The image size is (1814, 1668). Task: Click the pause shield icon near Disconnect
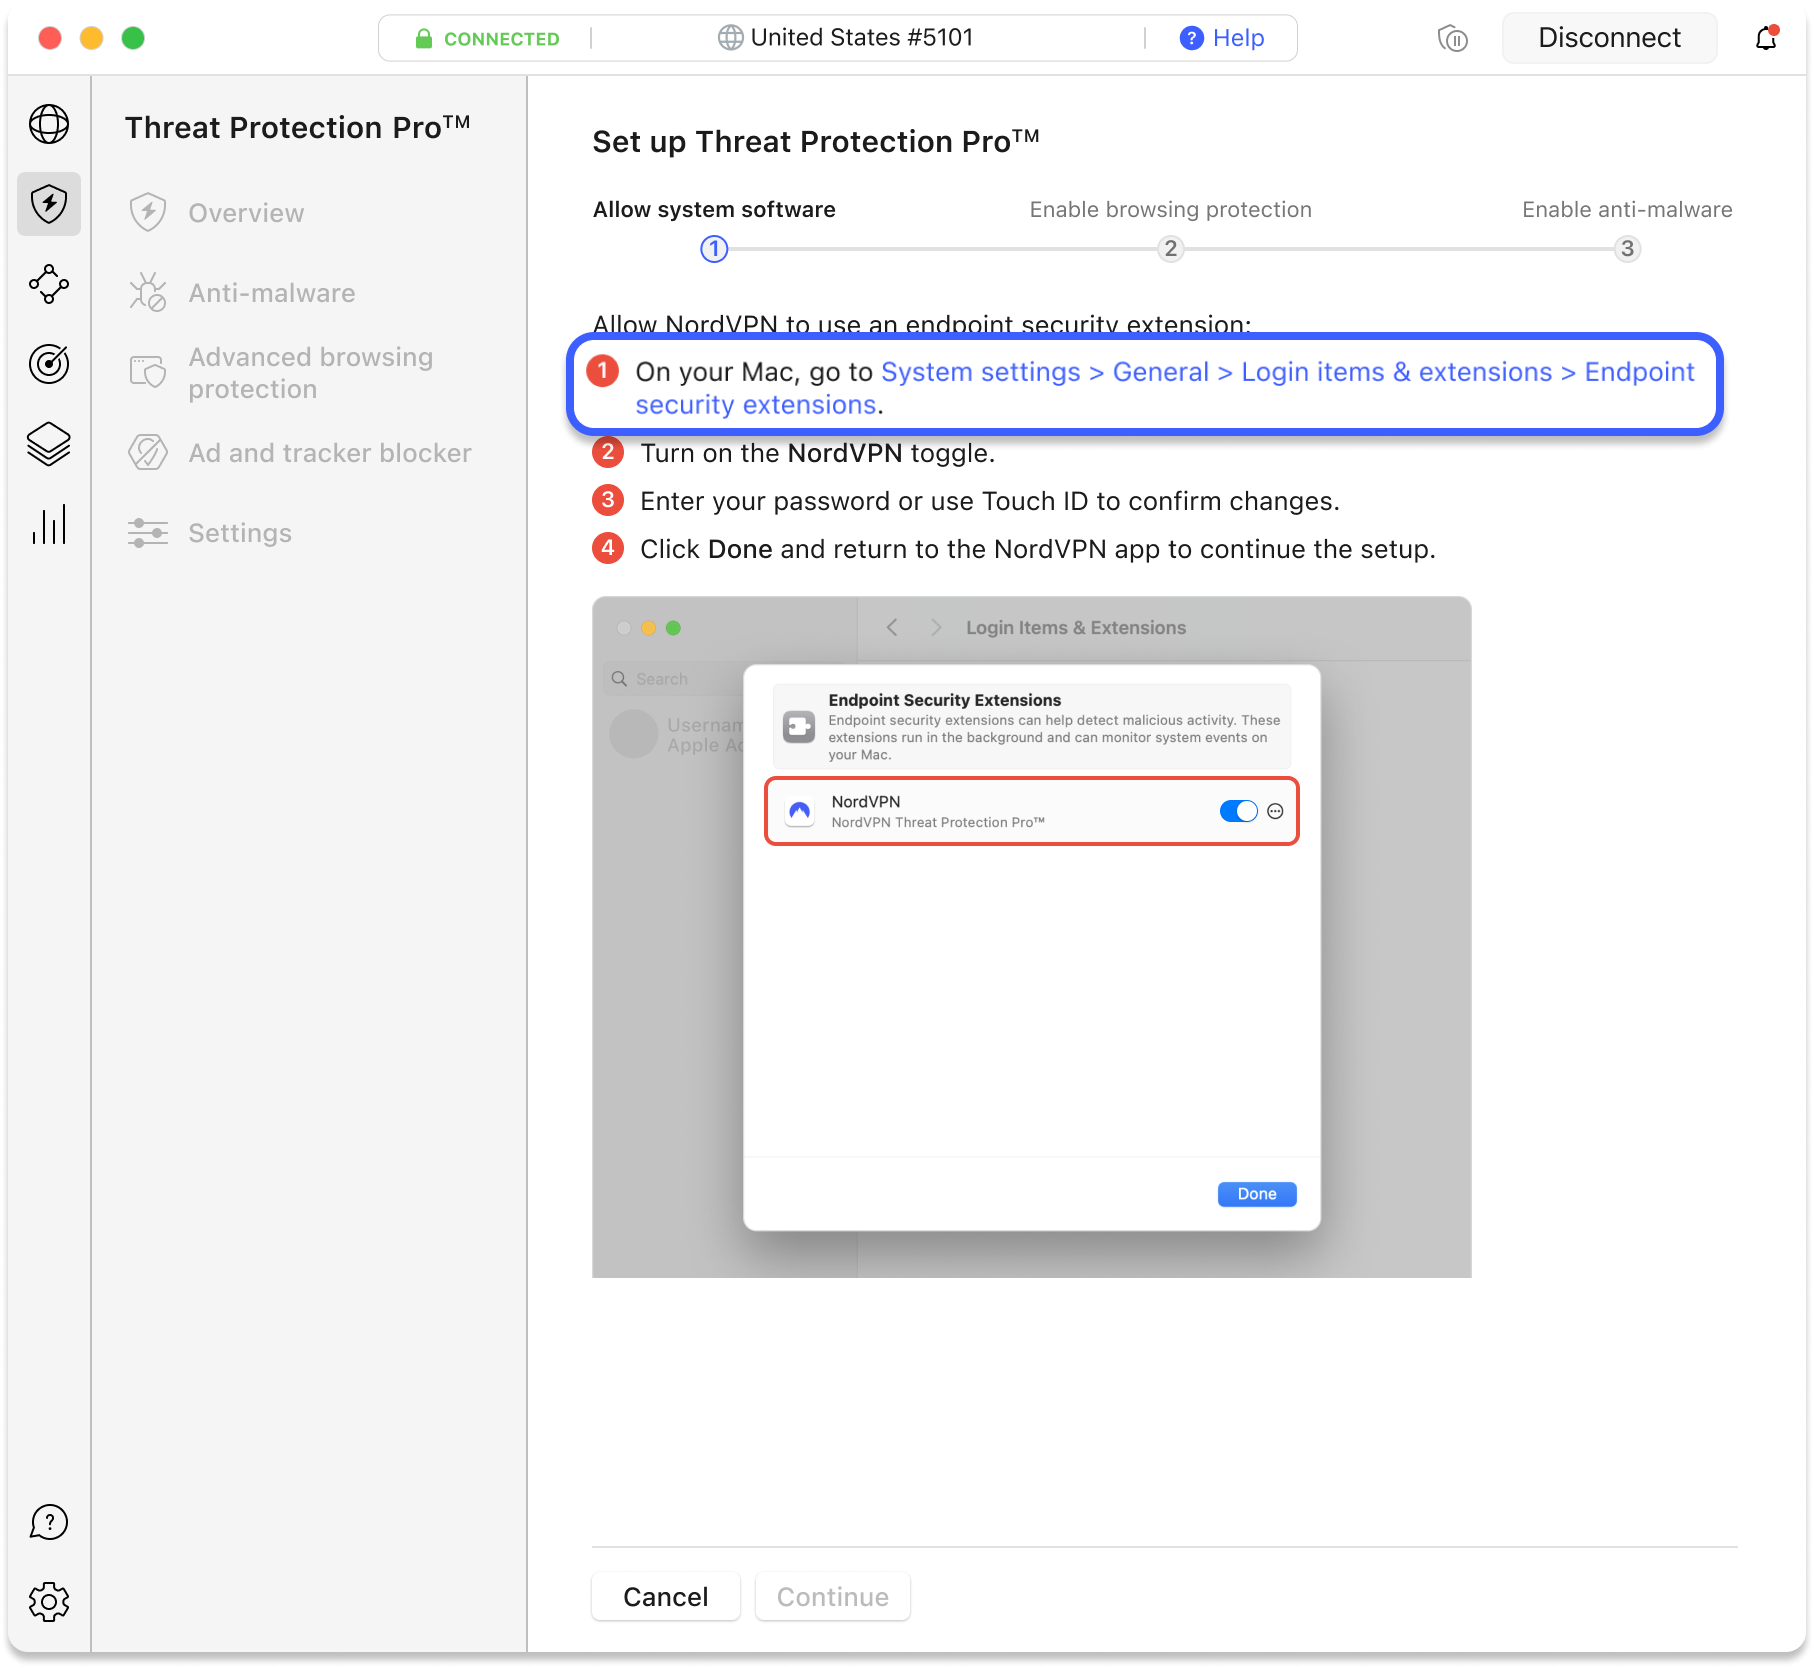pos(1452,39)
